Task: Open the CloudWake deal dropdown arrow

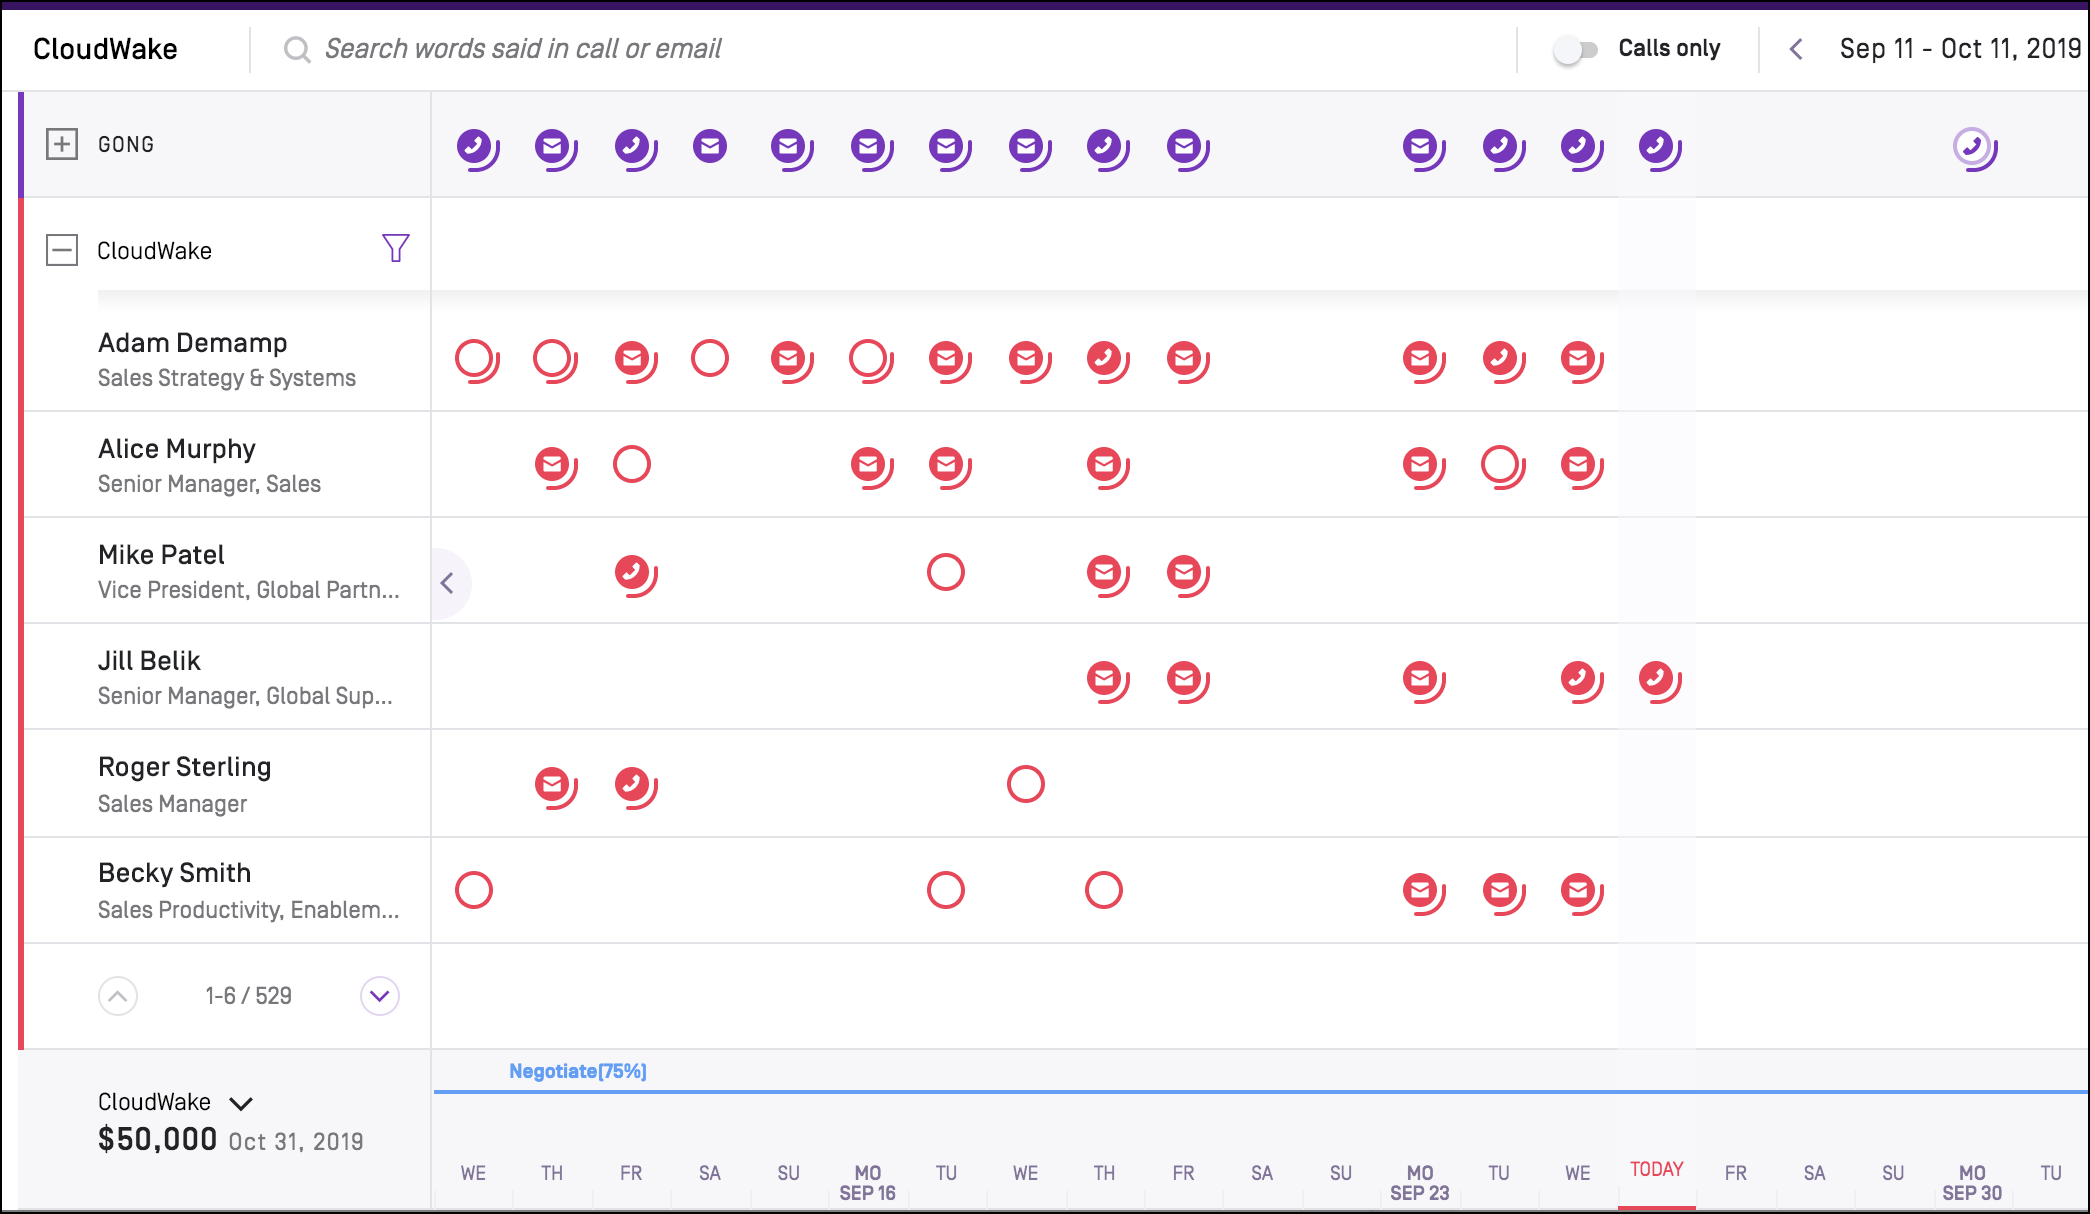Action: (x=241, y=1103)
